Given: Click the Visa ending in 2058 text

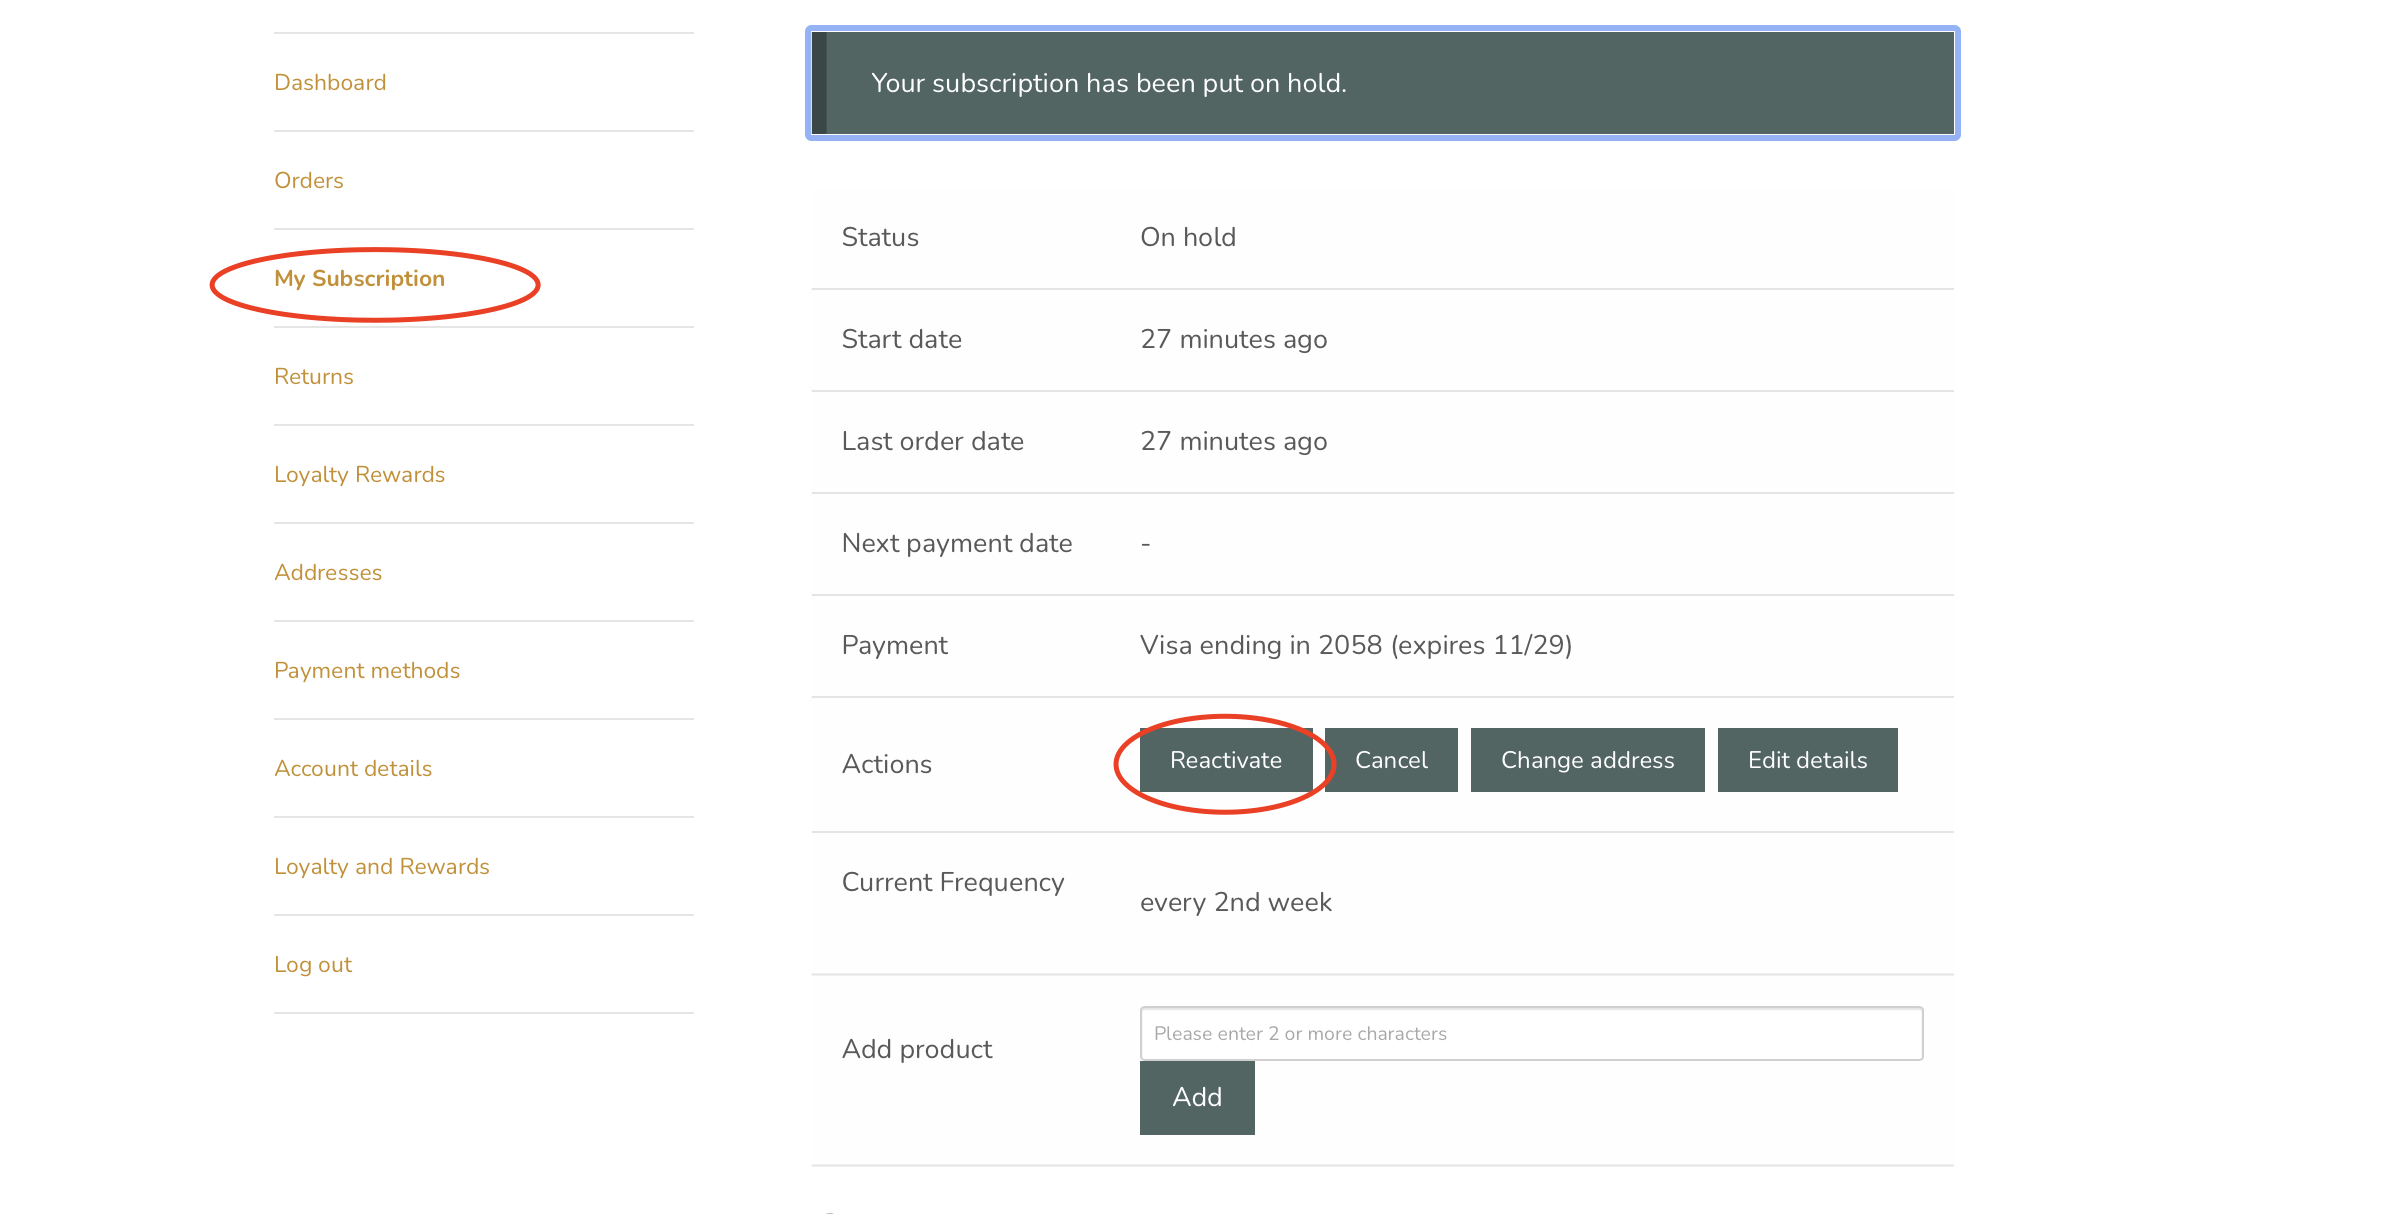Looking at the screenshot, I should (1355, 646).
